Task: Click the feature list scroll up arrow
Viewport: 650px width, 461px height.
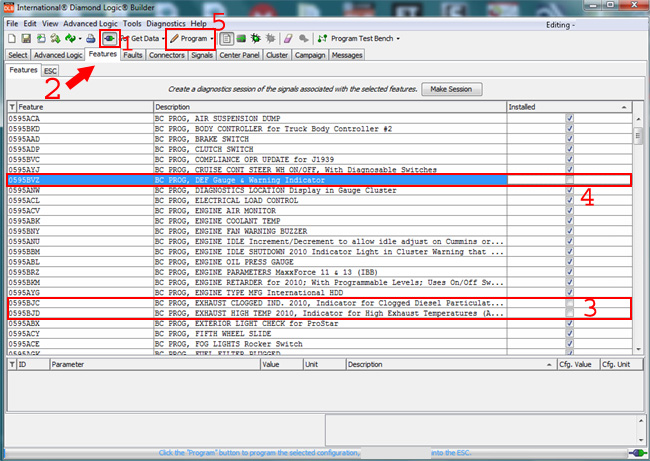Action: [x=638, y=119]
